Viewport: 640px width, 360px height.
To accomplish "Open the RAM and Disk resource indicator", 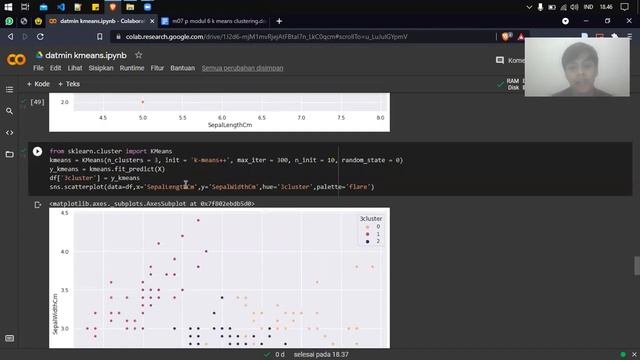I will (x=513, y=84).
